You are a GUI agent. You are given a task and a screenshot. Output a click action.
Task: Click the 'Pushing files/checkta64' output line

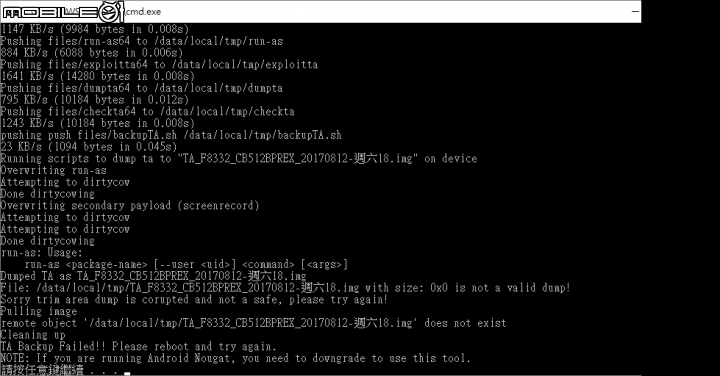point(147,112)
